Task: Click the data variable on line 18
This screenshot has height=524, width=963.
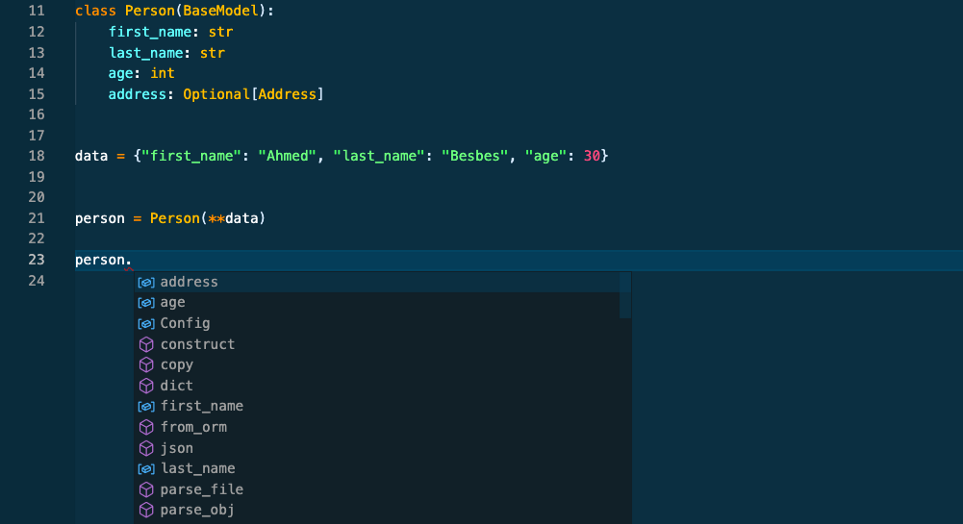Action: (92, 156)
